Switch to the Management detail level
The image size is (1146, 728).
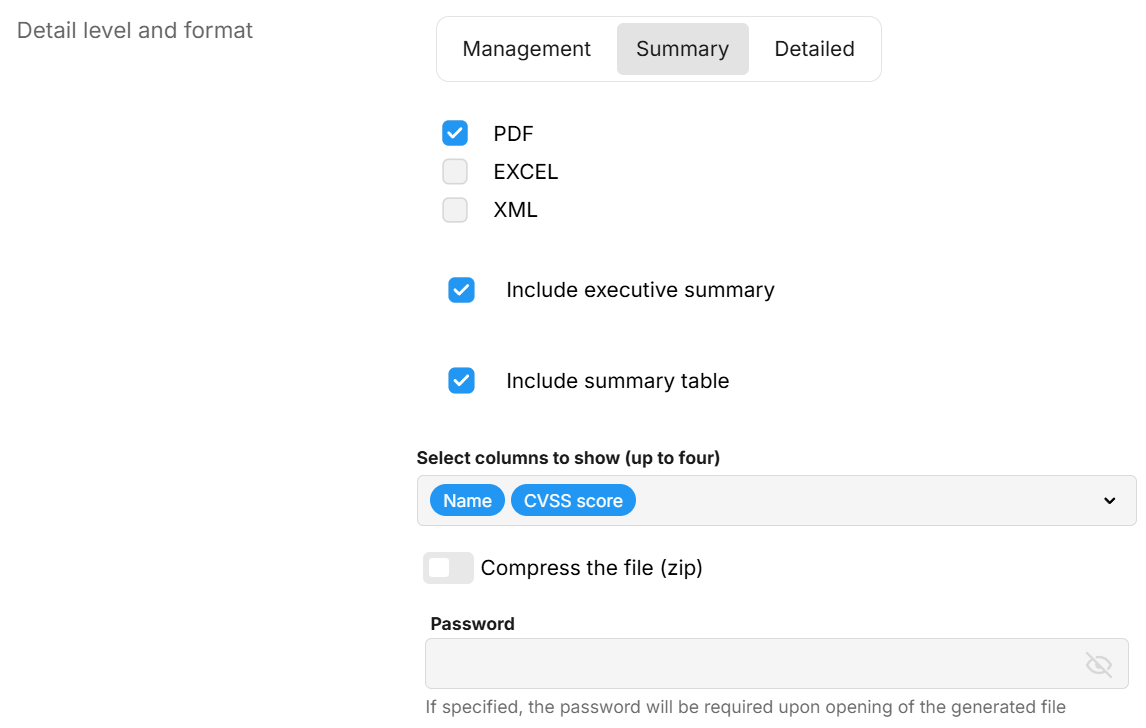527,49
